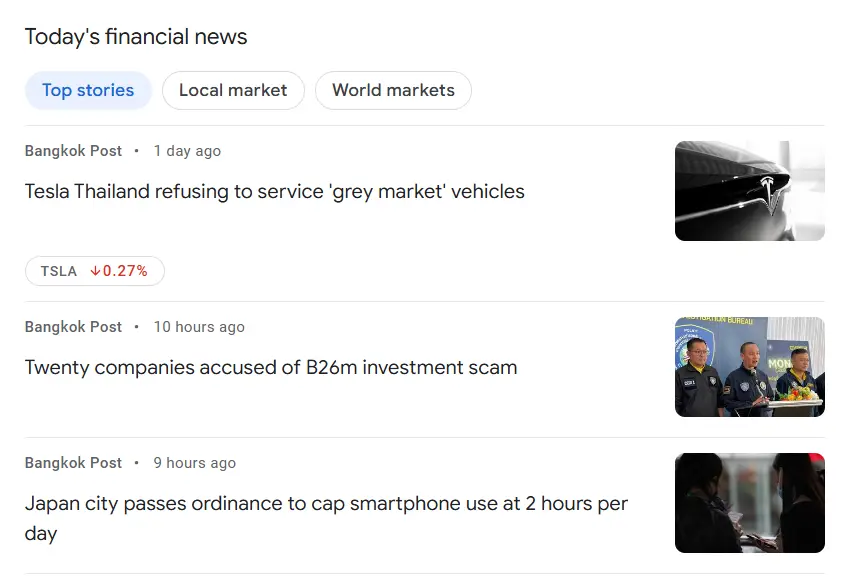Image resolution: width=844 pixels, height=578 pixels.
Task: Click Bangkok Post source above Tesla story
Action: point(73,151)
